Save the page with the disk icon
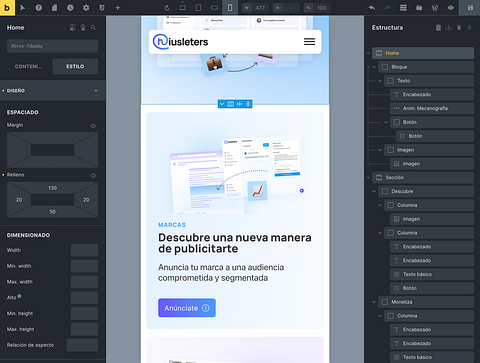 pos(470,7)
